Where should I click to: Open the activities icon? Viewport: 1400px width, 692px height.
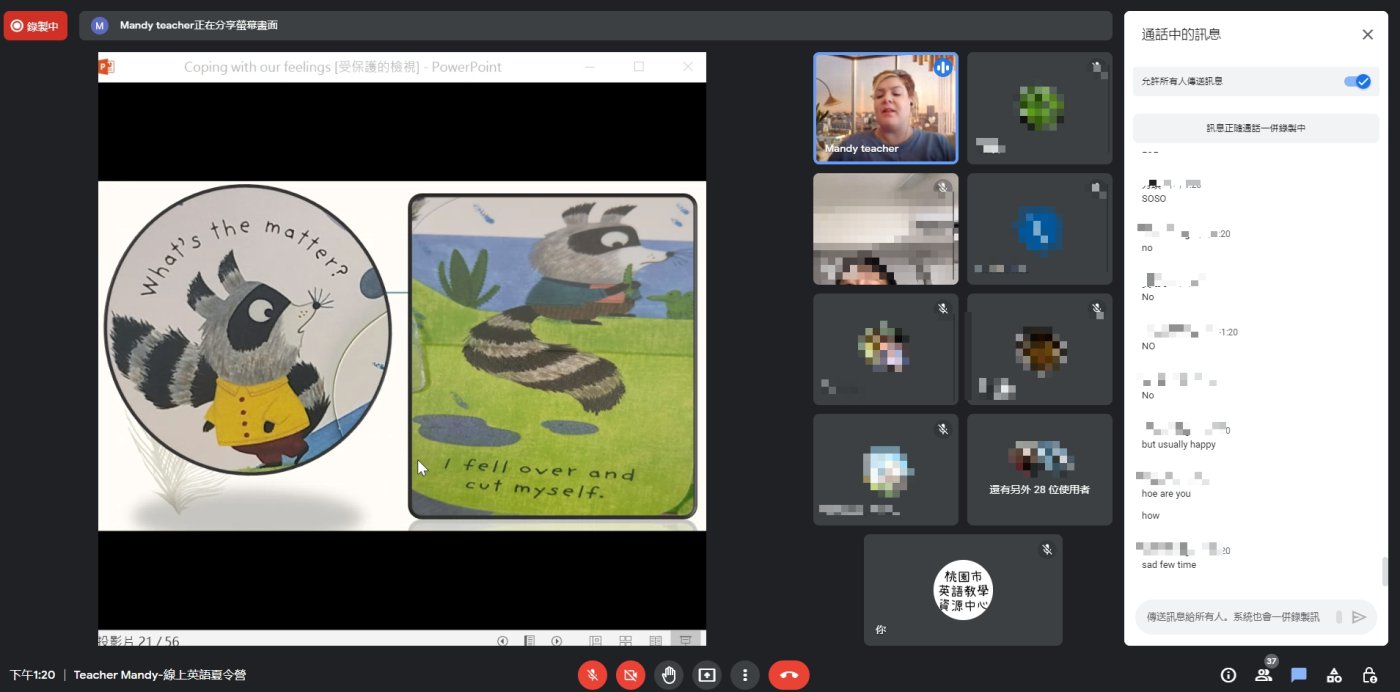click(x=1334, y=675)
